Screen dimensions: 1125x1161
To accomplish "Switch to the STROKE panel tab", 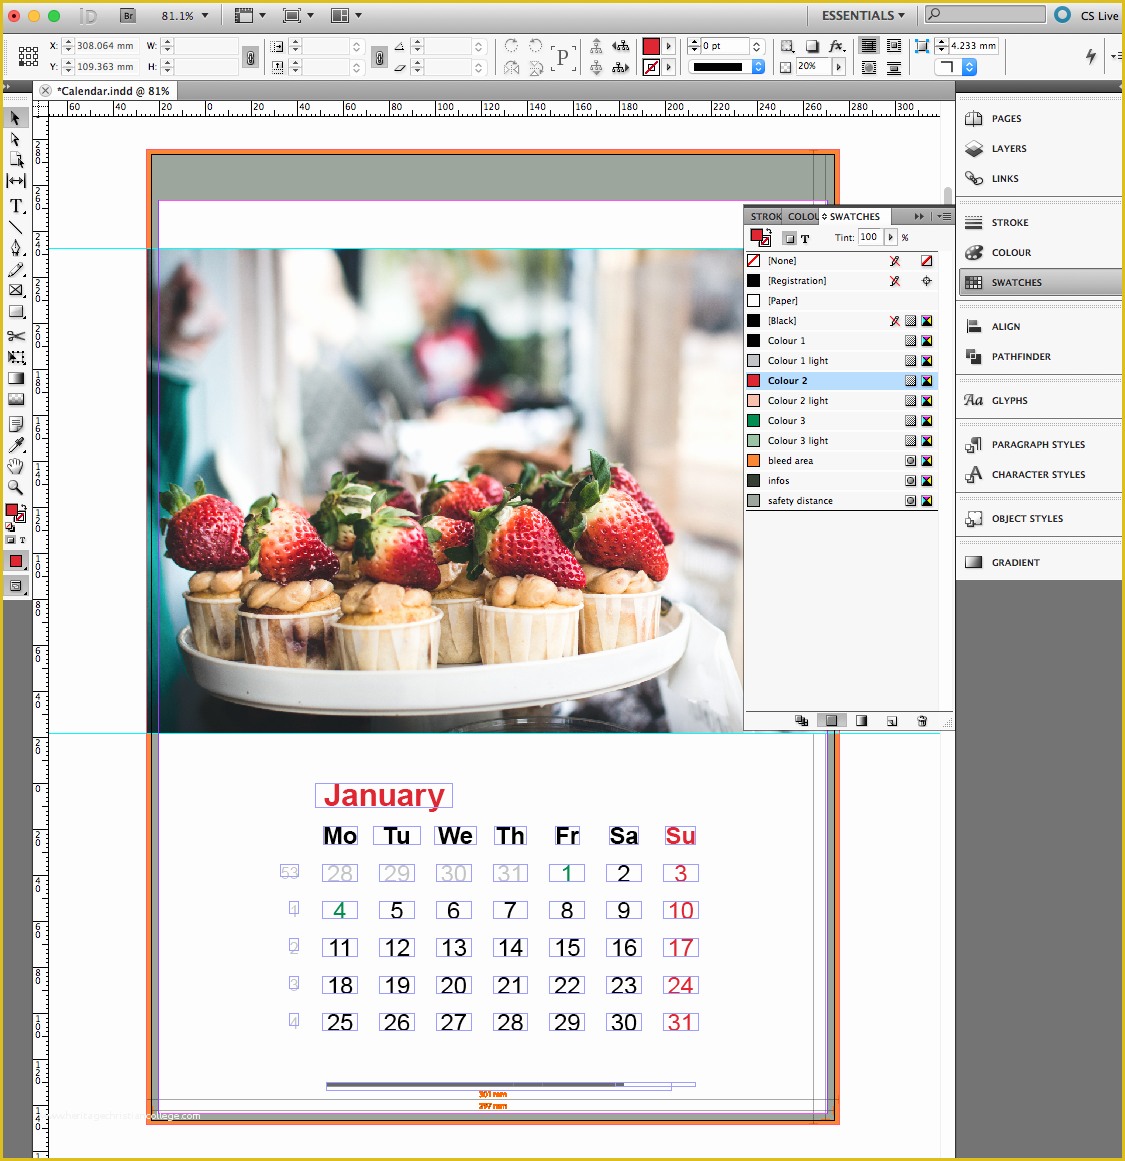I will pos(765,216).
